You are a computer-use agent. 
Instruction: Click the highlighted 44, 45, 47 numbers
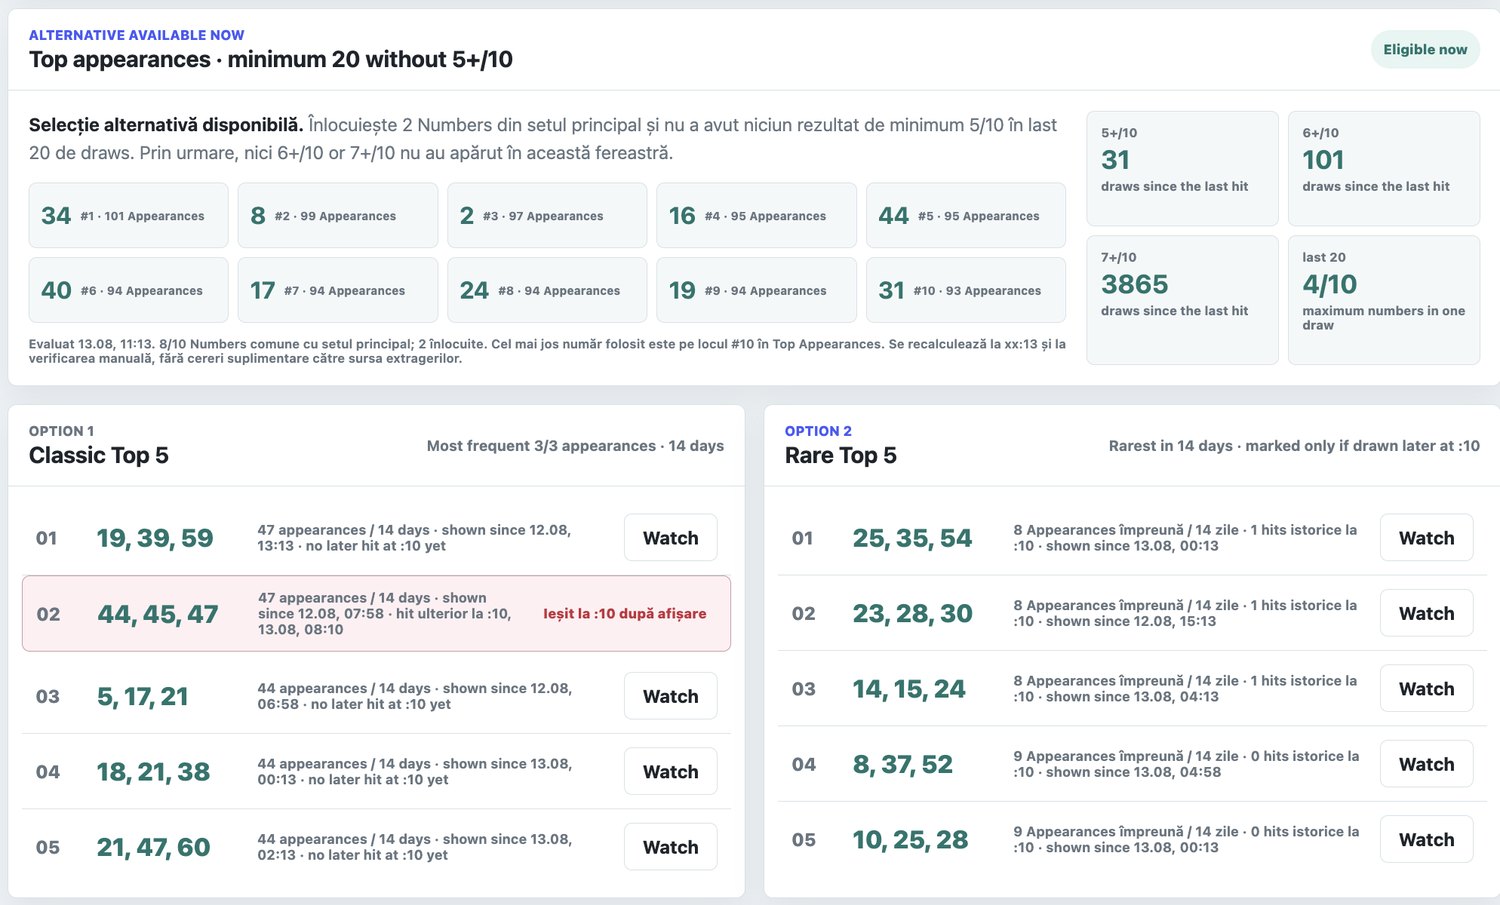158,614
